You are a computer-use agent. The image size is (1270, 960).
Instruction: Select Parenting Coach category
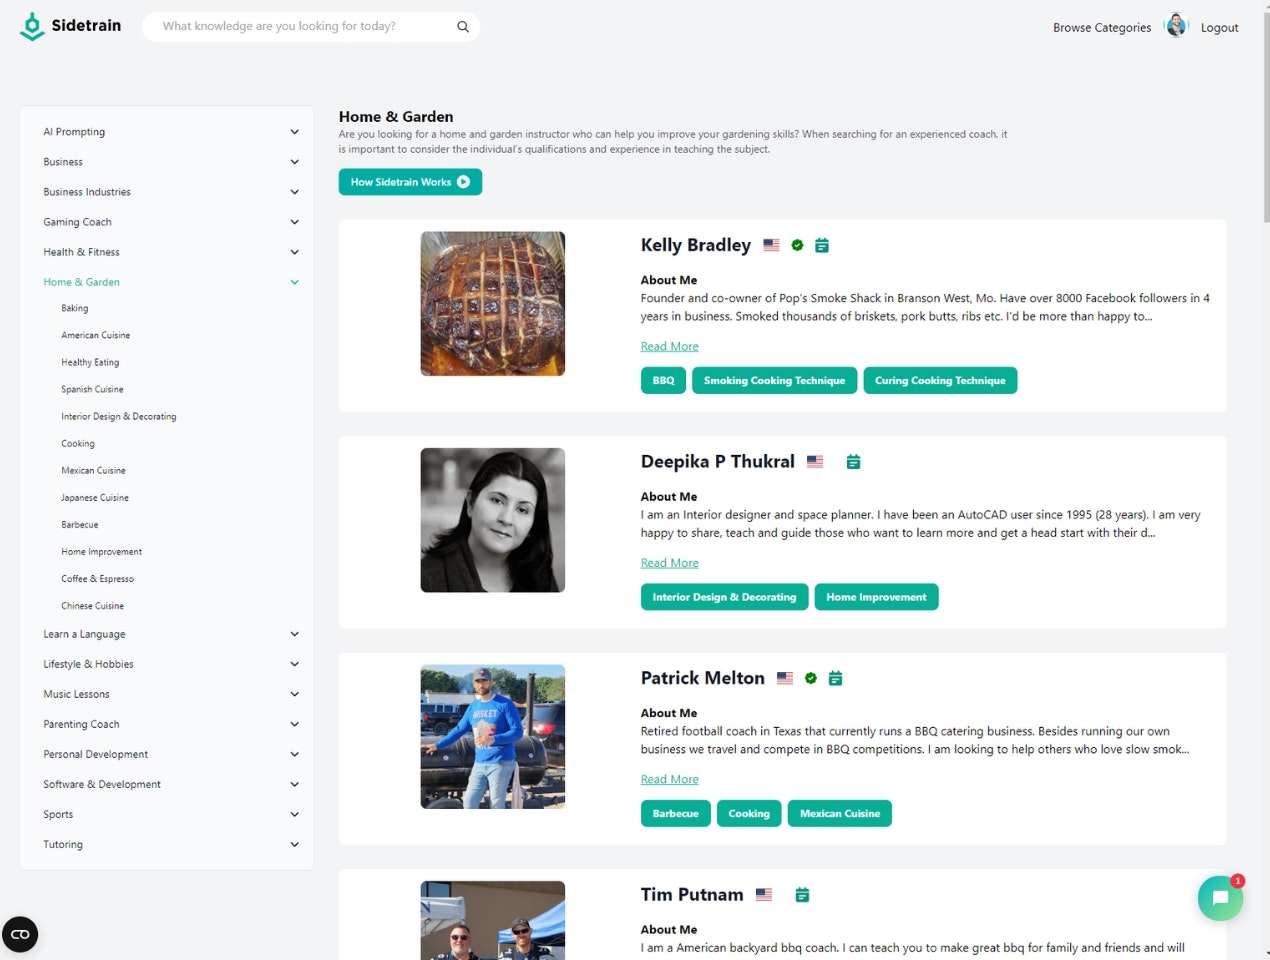[81, 724]
